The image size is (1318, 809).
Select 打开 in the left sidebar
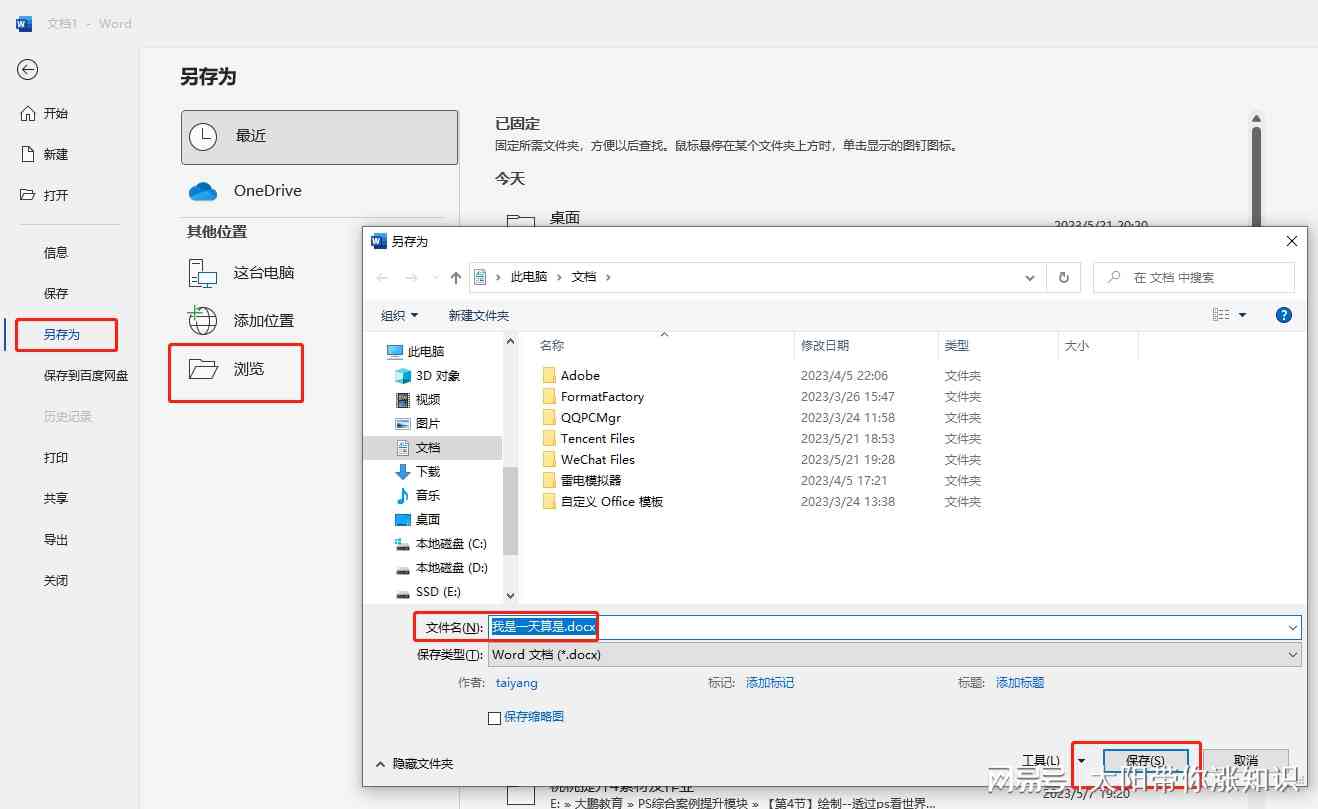click(x=45, y=195)
